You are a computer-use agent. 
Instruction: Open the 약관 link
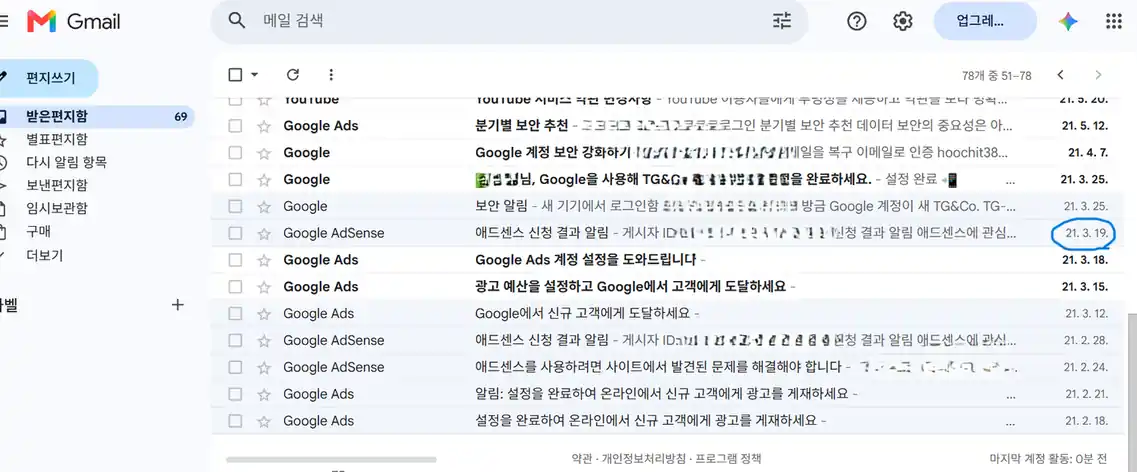(582, 459)
